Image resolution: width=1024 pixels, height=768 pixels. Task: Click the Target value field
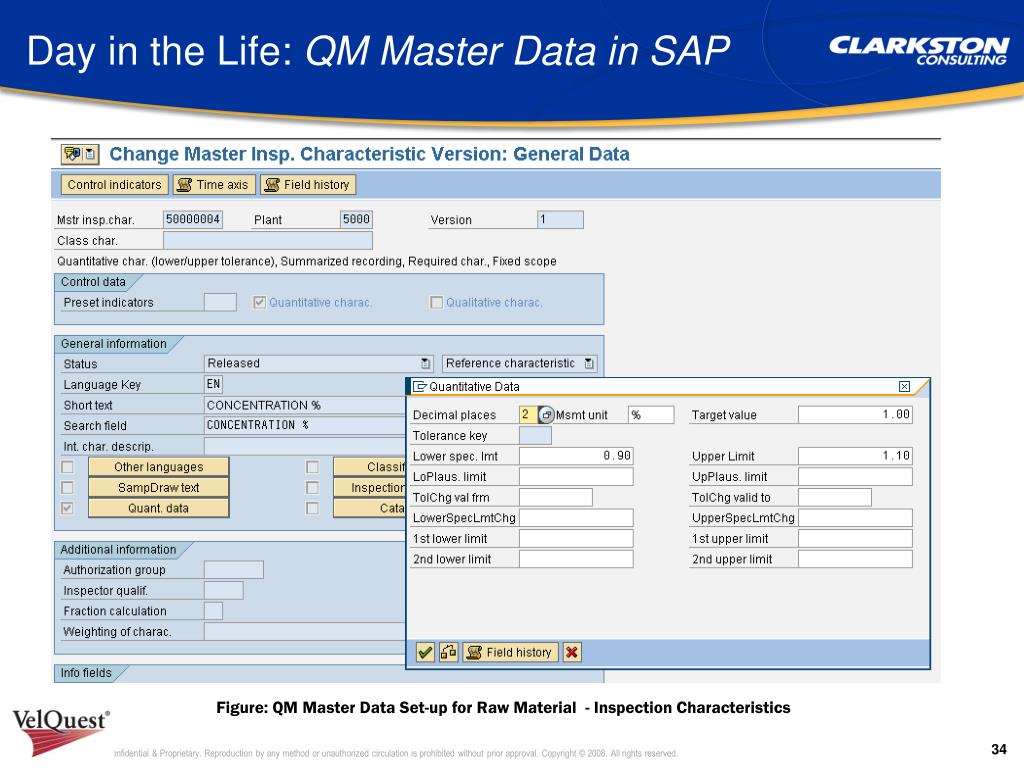[856, 415]
